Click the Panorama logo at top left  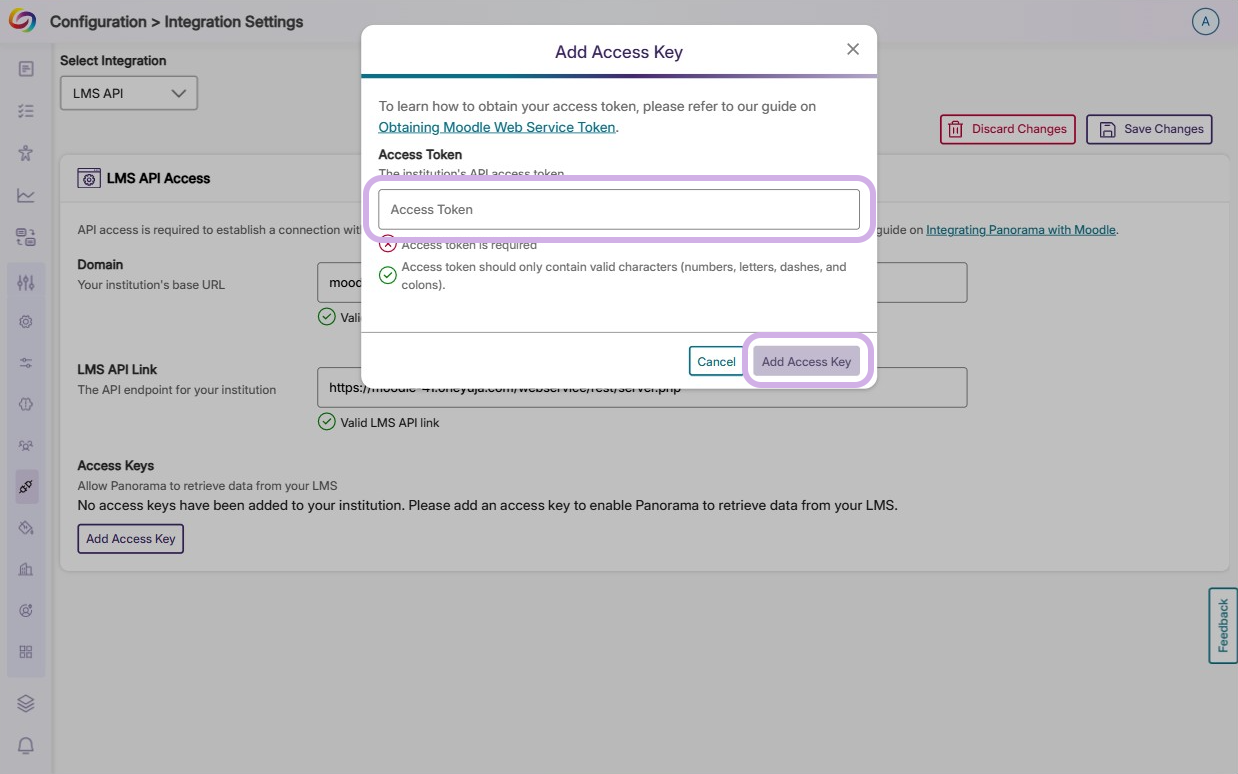22,21
